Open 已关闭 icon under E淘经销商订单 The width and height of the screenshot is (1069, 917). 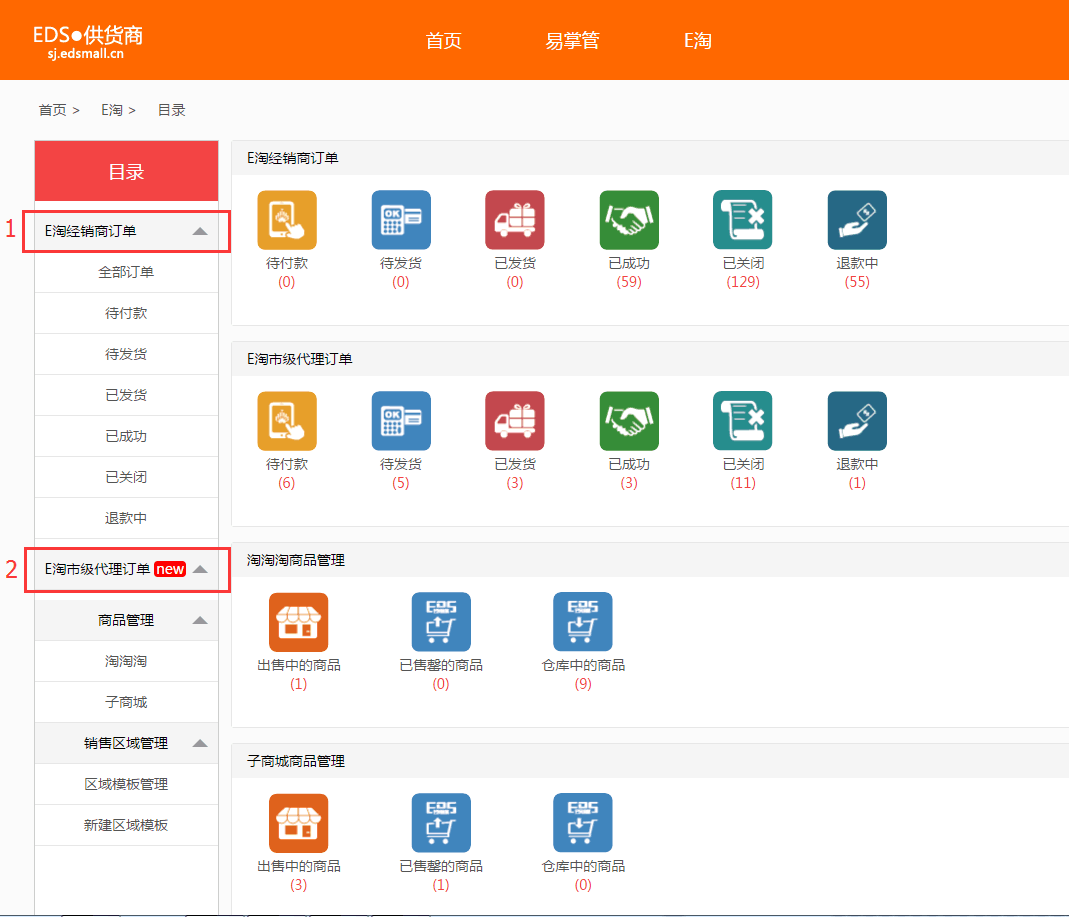[742, 220]
